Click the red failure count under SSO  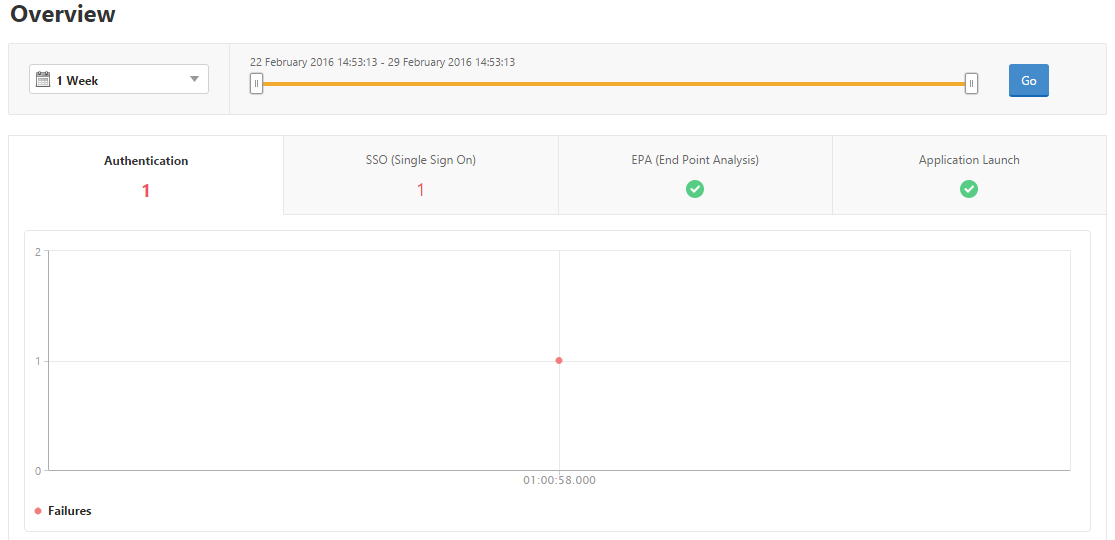tap(420, 190)
